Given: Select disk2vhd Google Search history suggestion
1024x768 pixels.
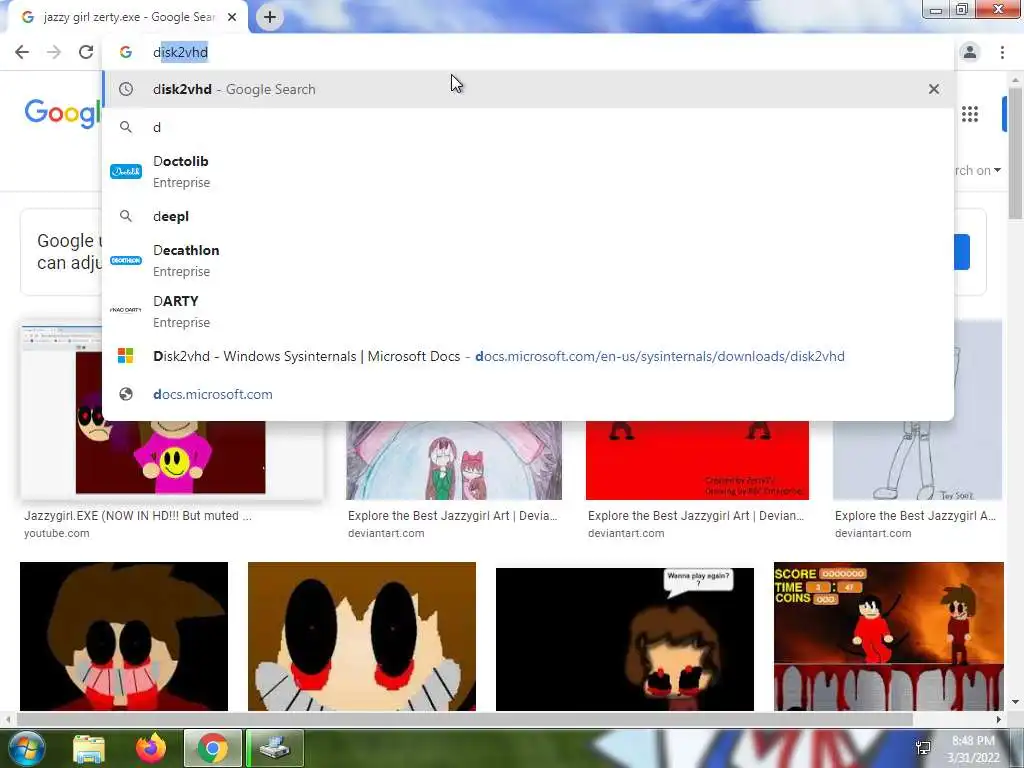Looking at the screenshot, I should click(x=528, y=89).
